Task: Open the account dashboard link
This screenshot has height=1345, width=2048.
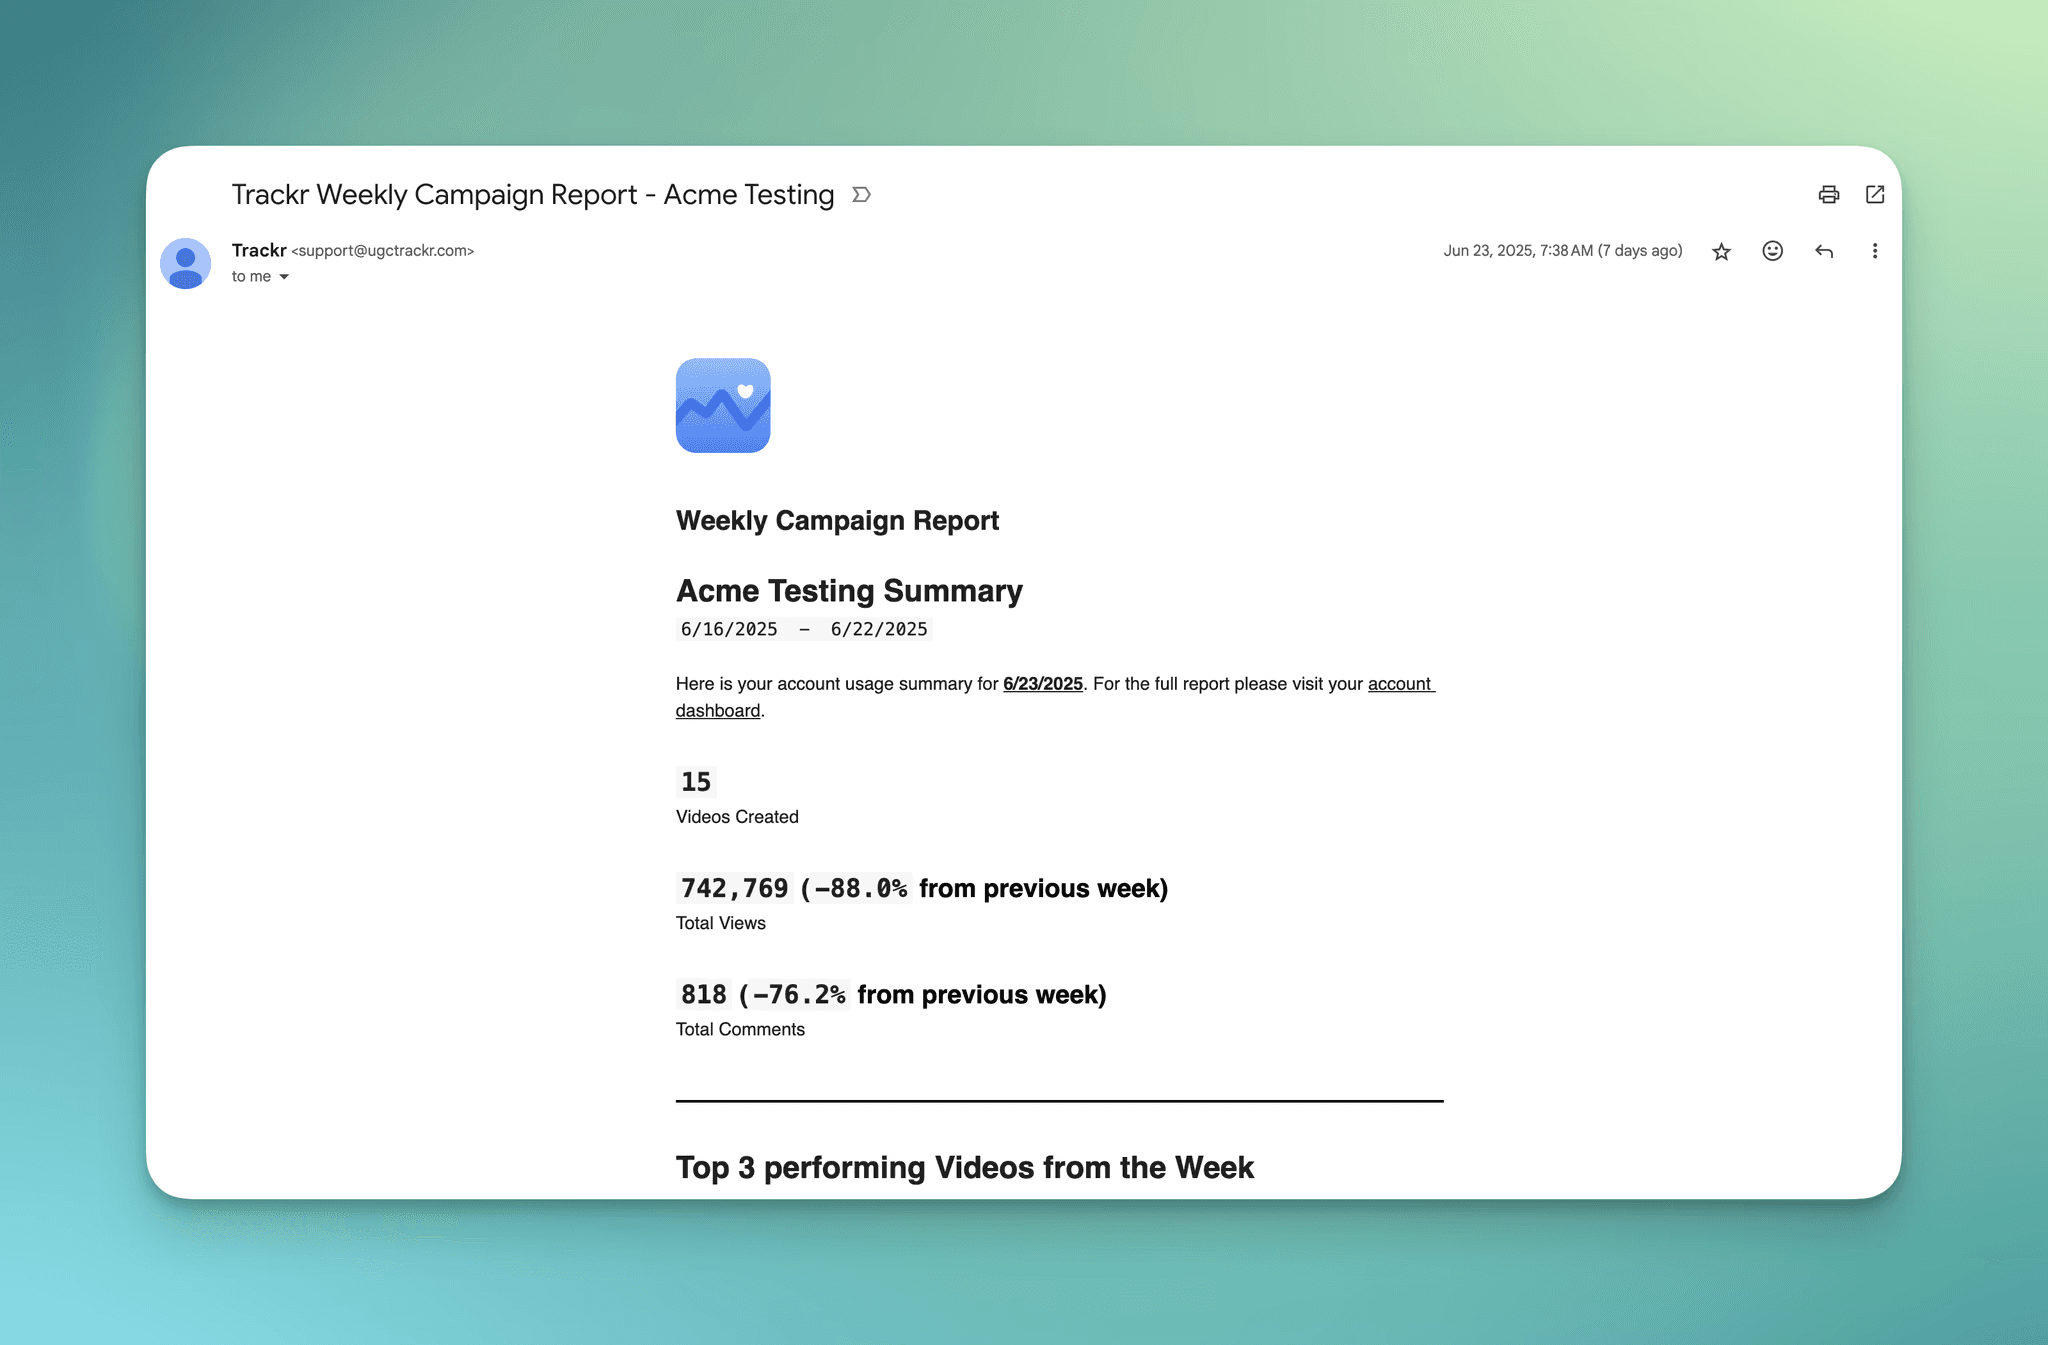Action: pyautogui.click(x=1400, y=684)
